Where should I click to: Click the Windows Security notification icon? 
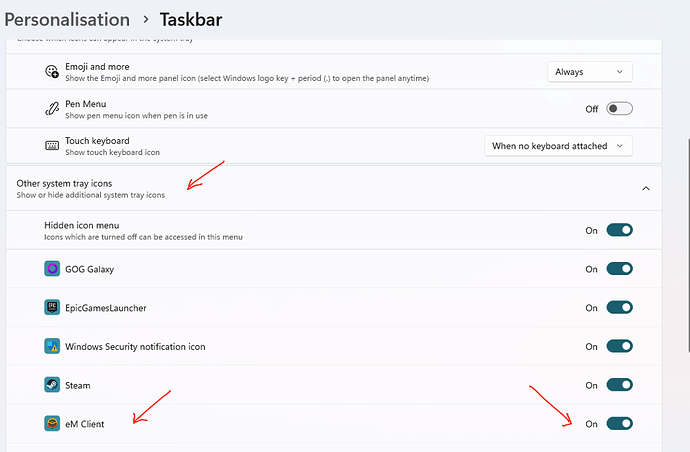click(52, 346)
